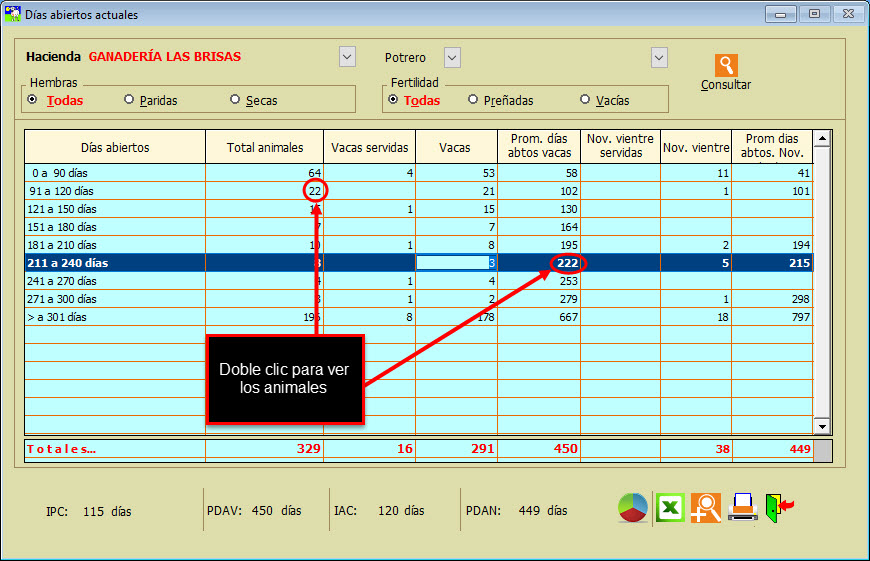The width and height of the screenshot is (870, 561).
Task: Click the orange magnifier zoom icon
Action: [x=705, y=508]
